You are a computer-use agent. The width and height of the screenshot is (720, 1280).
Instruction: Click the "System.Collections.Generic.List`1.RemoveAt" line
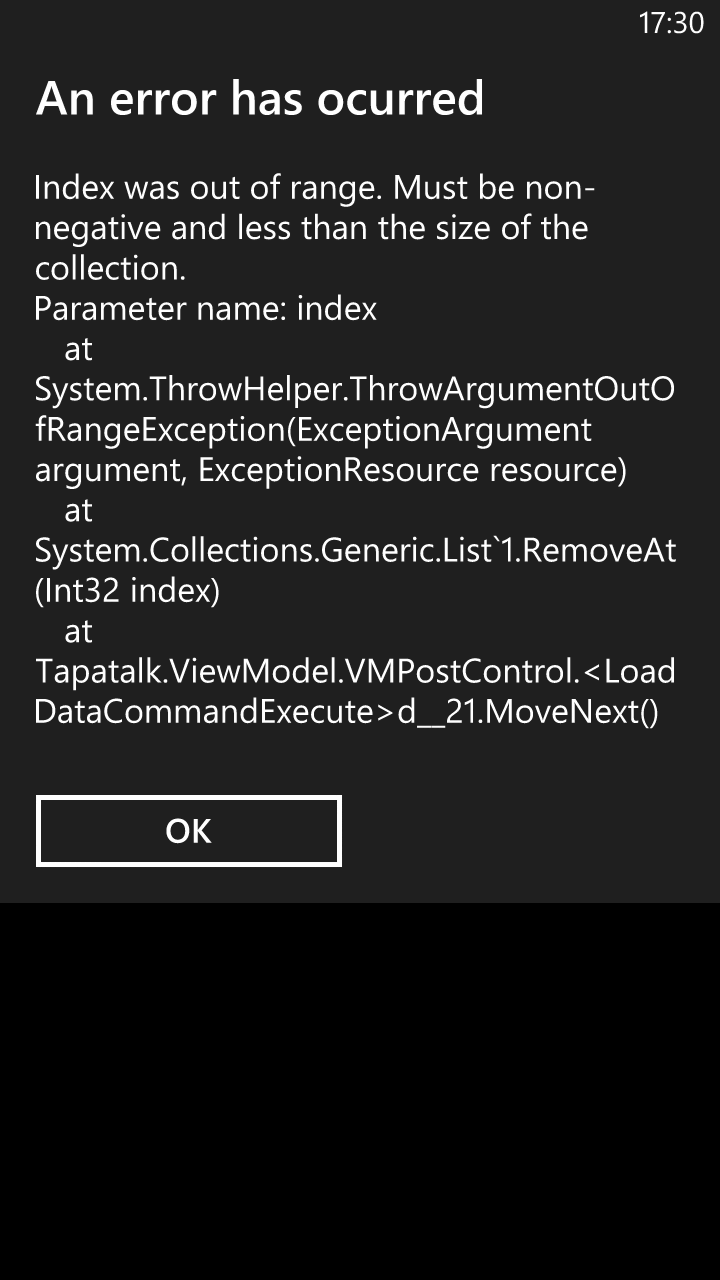coord(355,551)
